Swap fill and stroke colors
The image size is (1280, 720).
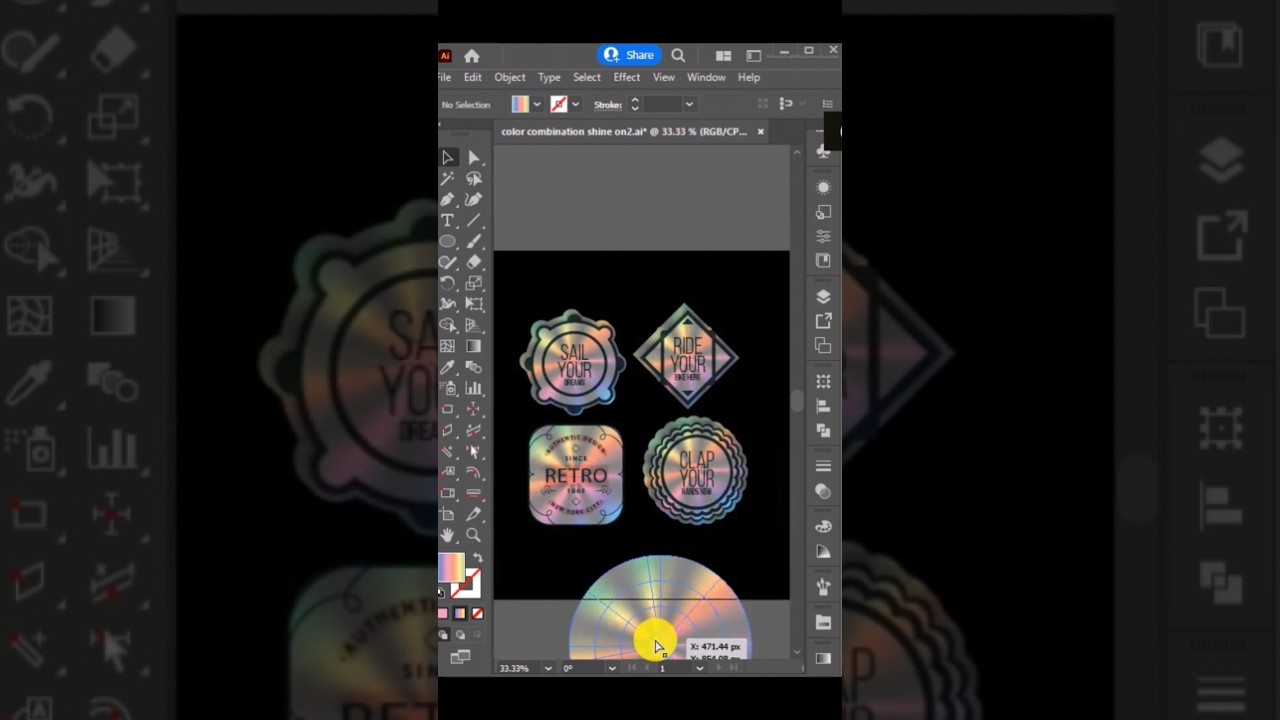(x=477, y=558)
